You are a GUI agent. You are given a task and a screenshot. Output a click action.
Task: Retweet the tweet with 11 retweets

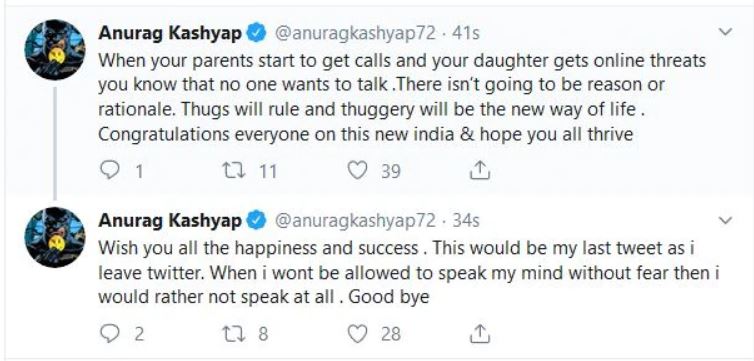pos(233,171)
